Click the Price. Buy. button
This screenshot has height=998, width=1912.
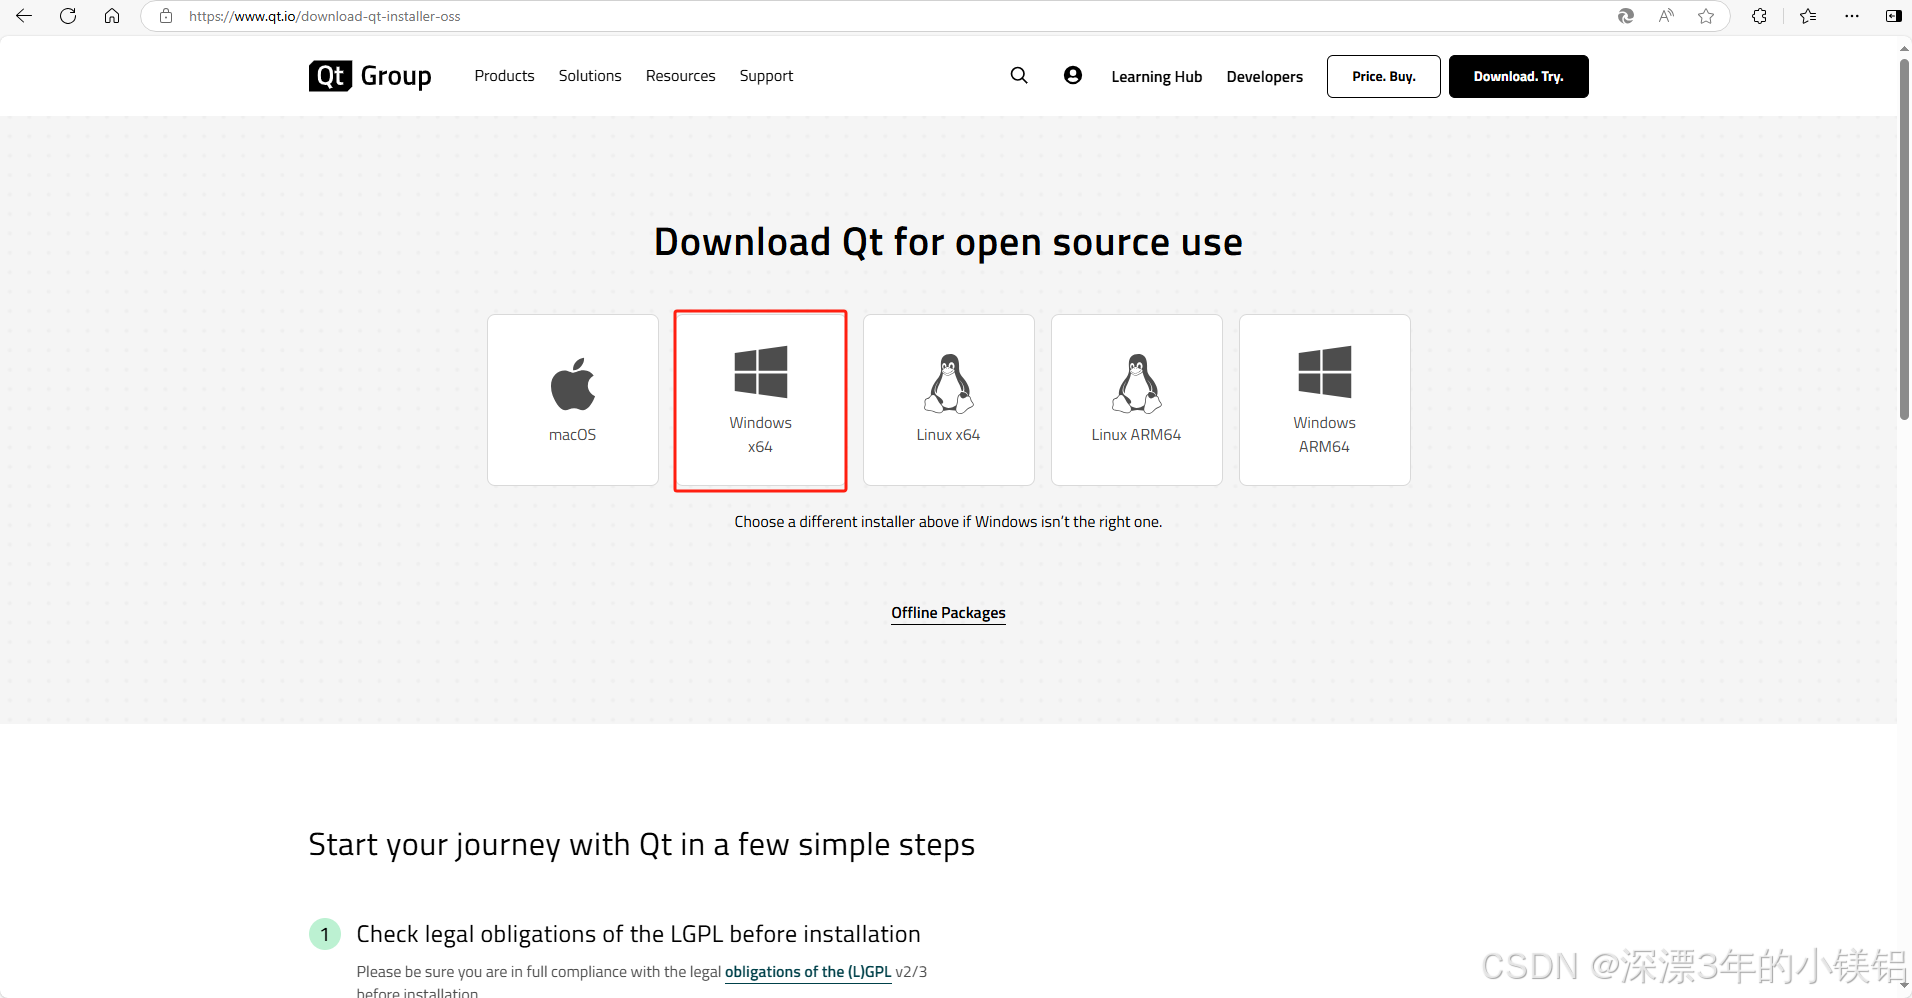pos(1384,76)
